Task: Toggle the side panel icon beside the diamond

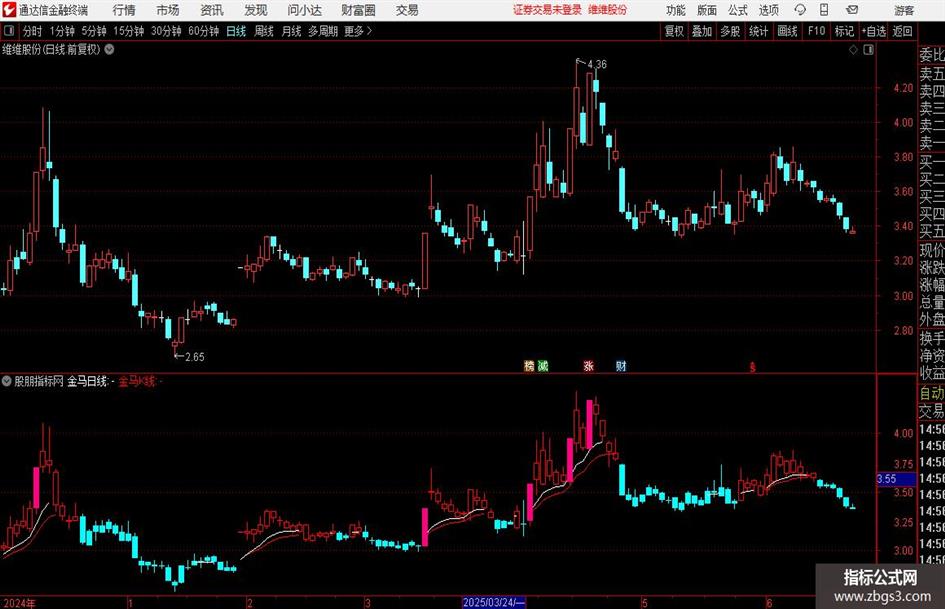Action: pyautogui.click(x=868, y=49)
